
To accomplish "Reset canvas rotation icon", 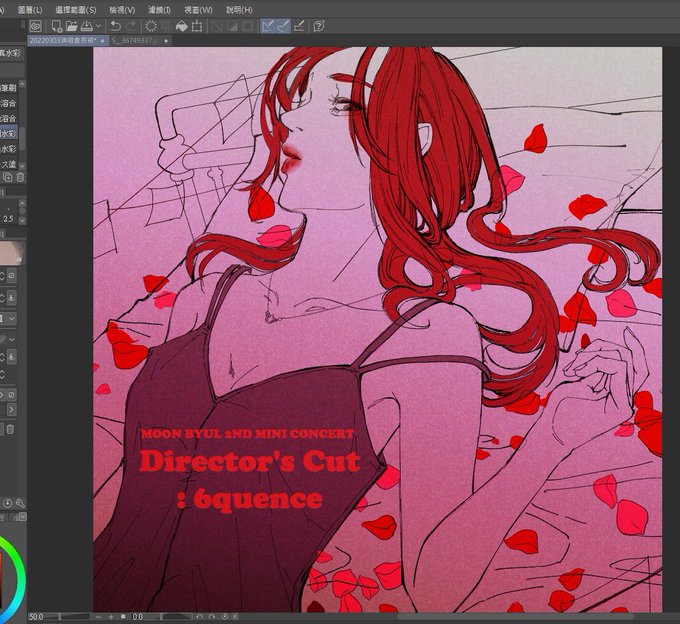I will pyautogui.click(x=224, y=616).
